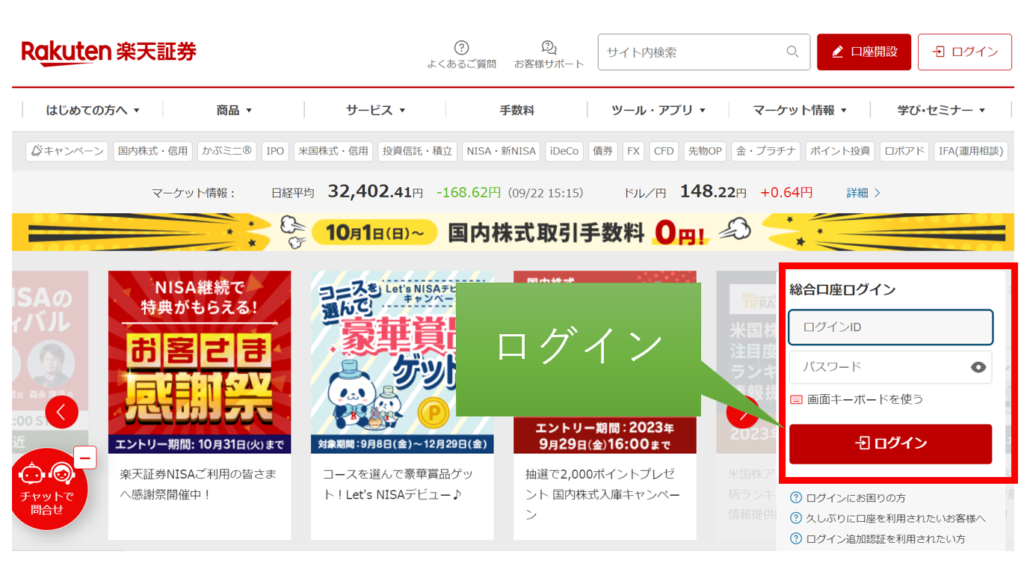Open 久しぶりに口座を利用されたいお客様へ link
Screen dimensions: 1024x569
click(x=888, y=519)
